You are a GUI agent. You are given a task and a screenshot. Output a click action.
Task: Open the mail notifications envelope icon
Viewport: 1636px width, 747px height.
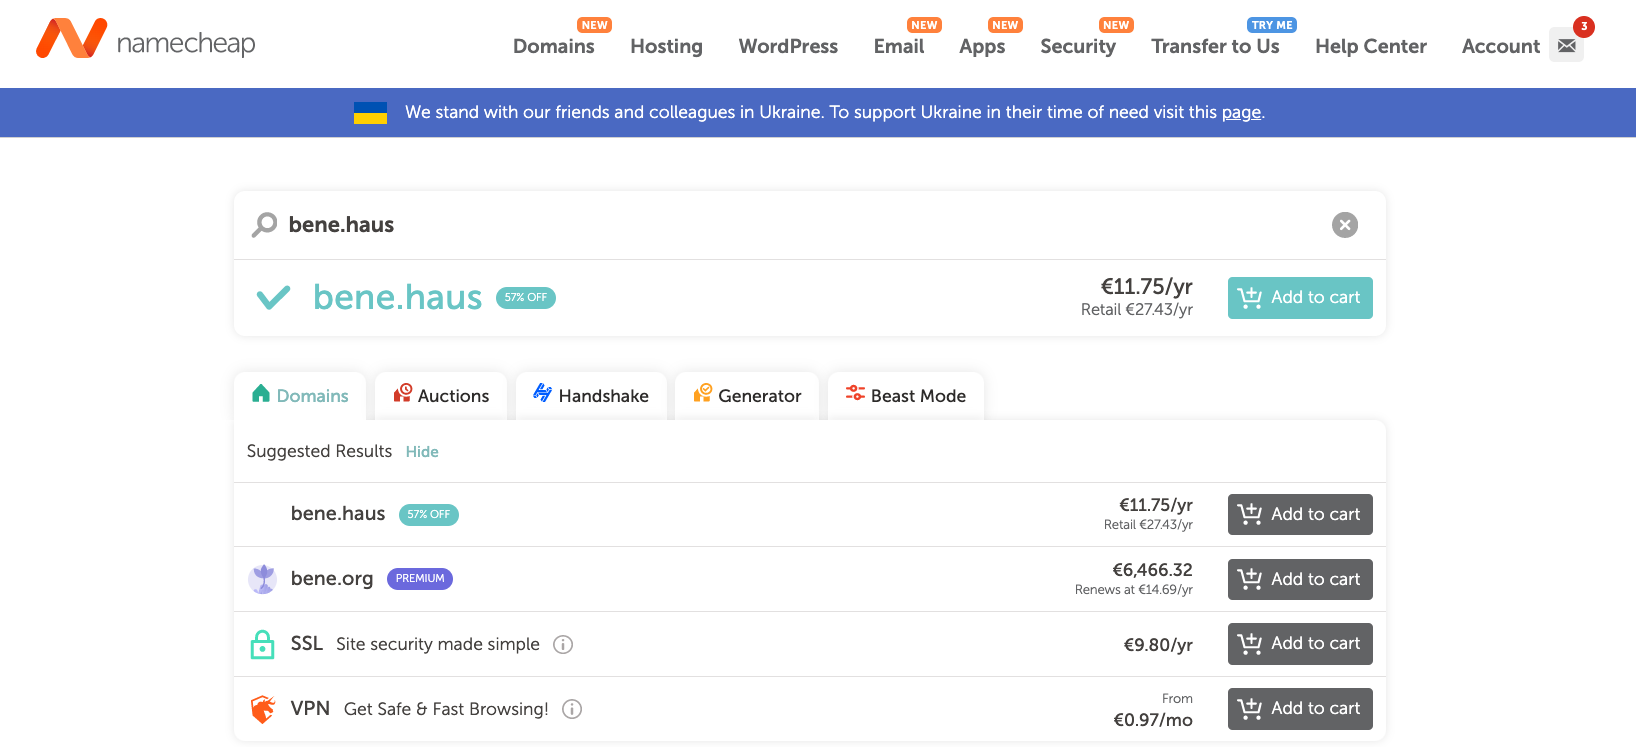(x=1566, y=45)
